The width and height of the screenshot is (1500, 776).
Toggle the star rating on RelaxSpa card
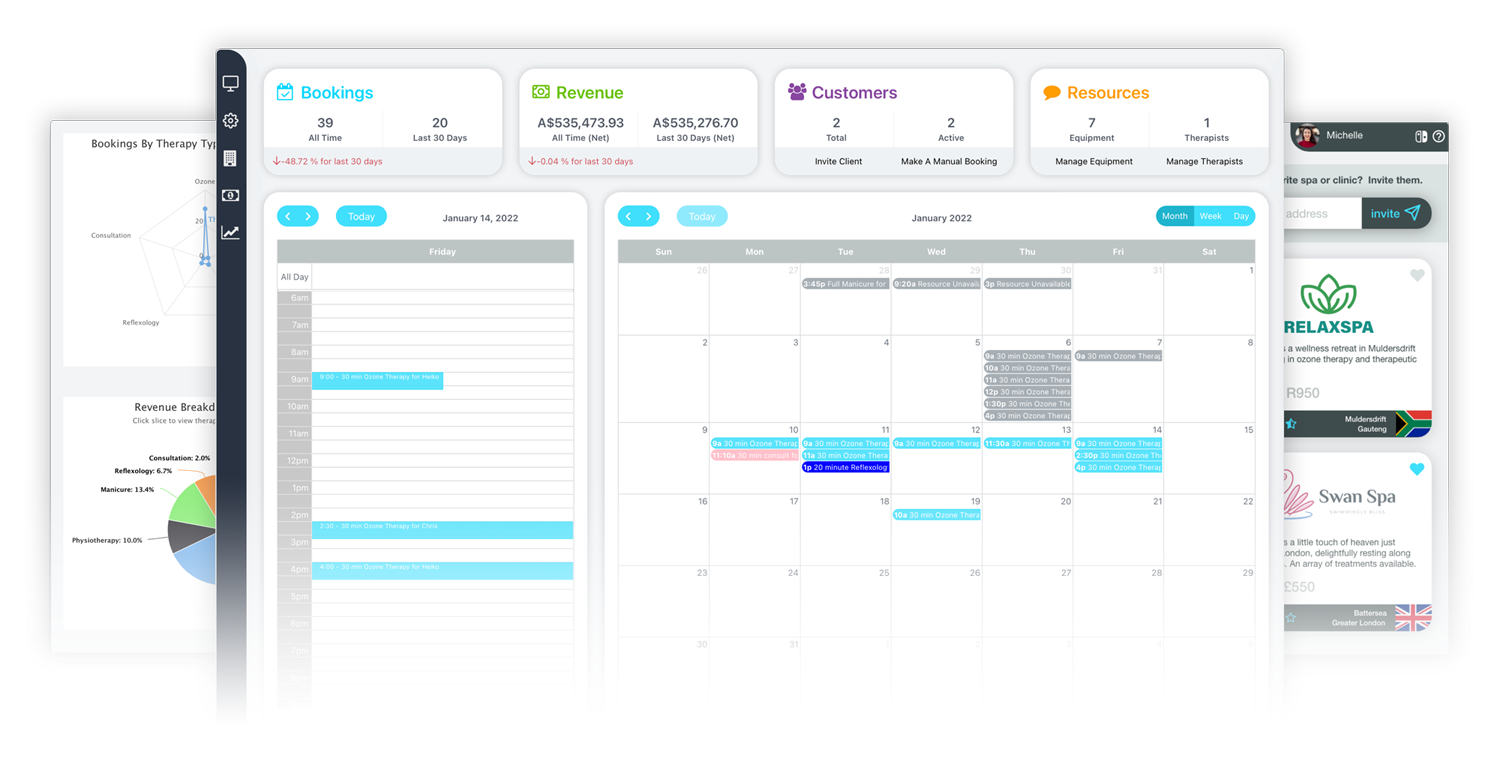click(x=1291, y=424)
